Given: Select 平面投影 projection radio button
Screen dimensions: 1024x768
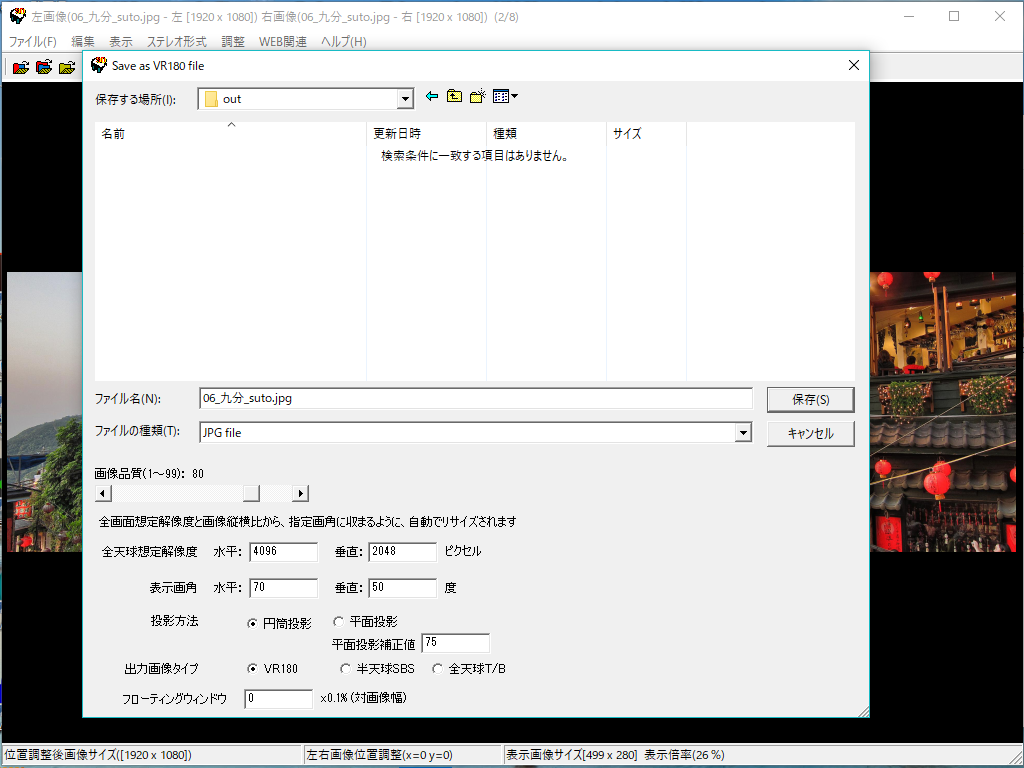Looking at the screenshot, I should (338, 622).
